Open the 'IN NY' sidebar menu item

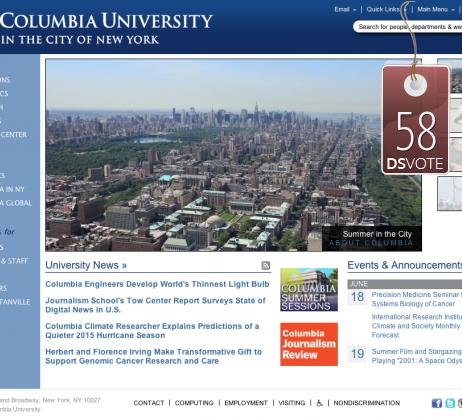click(x=12, y=189)
